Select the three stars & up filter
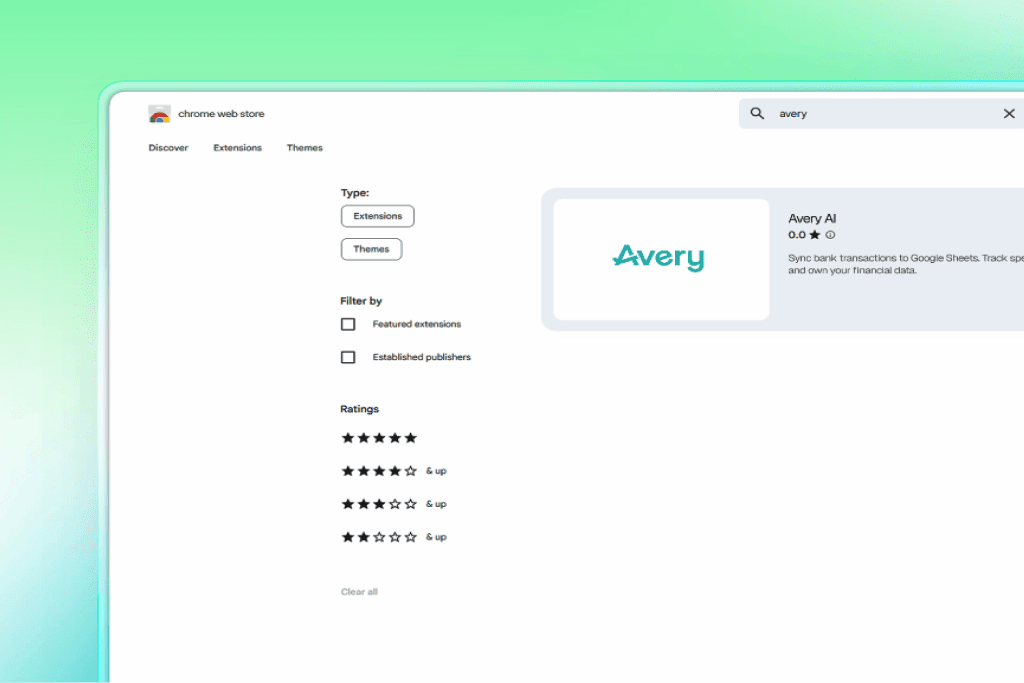 (394, 504)
